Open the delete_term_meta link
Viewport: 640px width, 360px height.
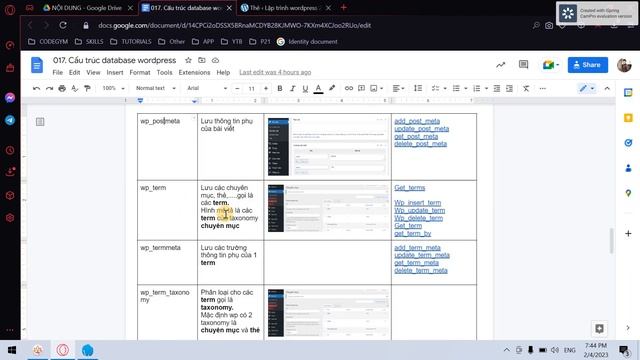click(421, 270)
